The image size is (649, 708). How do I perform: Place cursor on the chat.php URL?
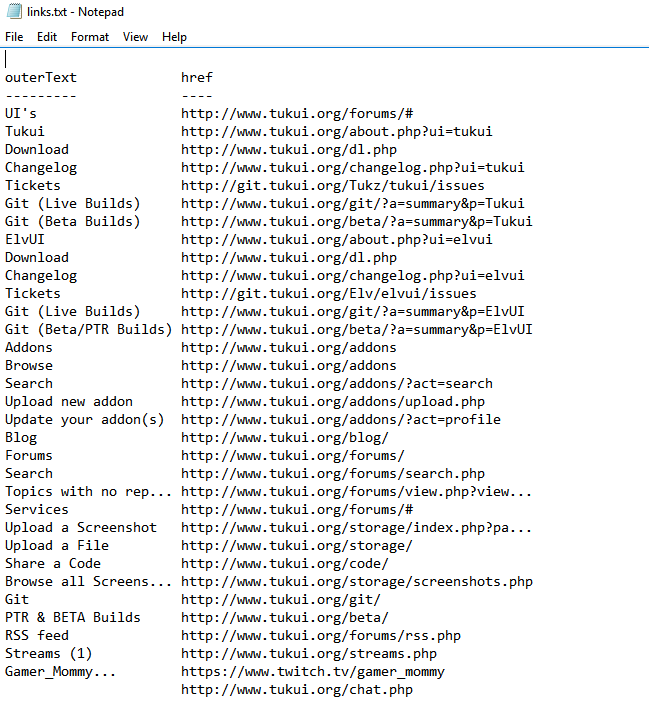(296, 690)
